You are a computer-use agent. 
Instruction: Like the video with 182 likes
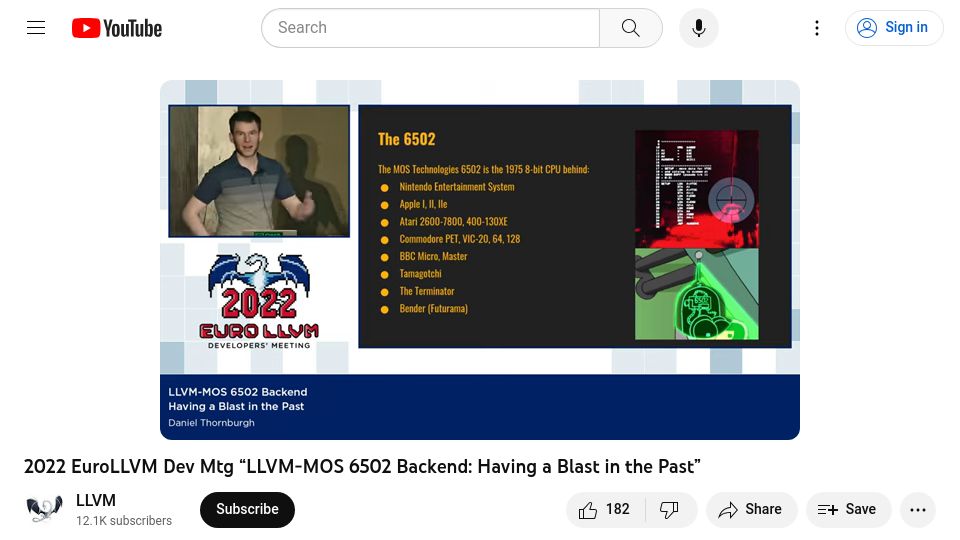tap(606, 509)
